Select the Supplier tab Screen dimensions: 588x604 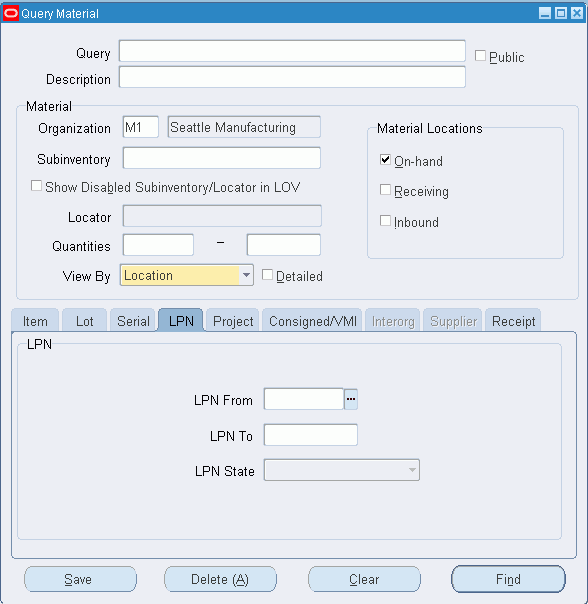(453, 320)
